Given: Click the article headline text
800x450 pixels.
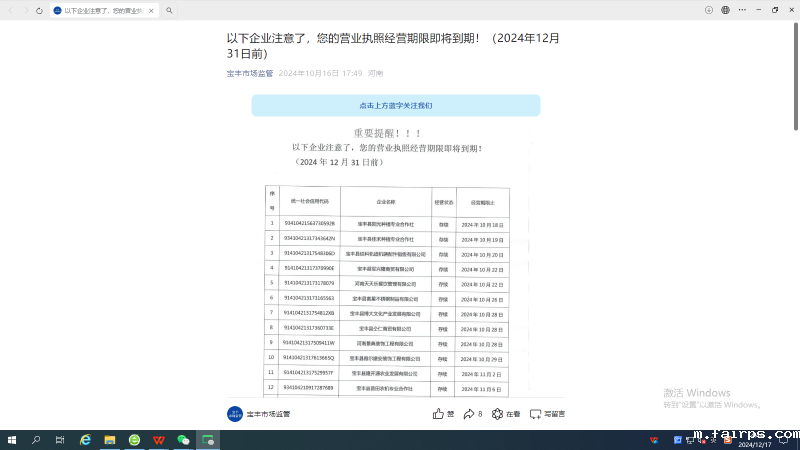Looking at the screenshot, I should coord(393,46).
